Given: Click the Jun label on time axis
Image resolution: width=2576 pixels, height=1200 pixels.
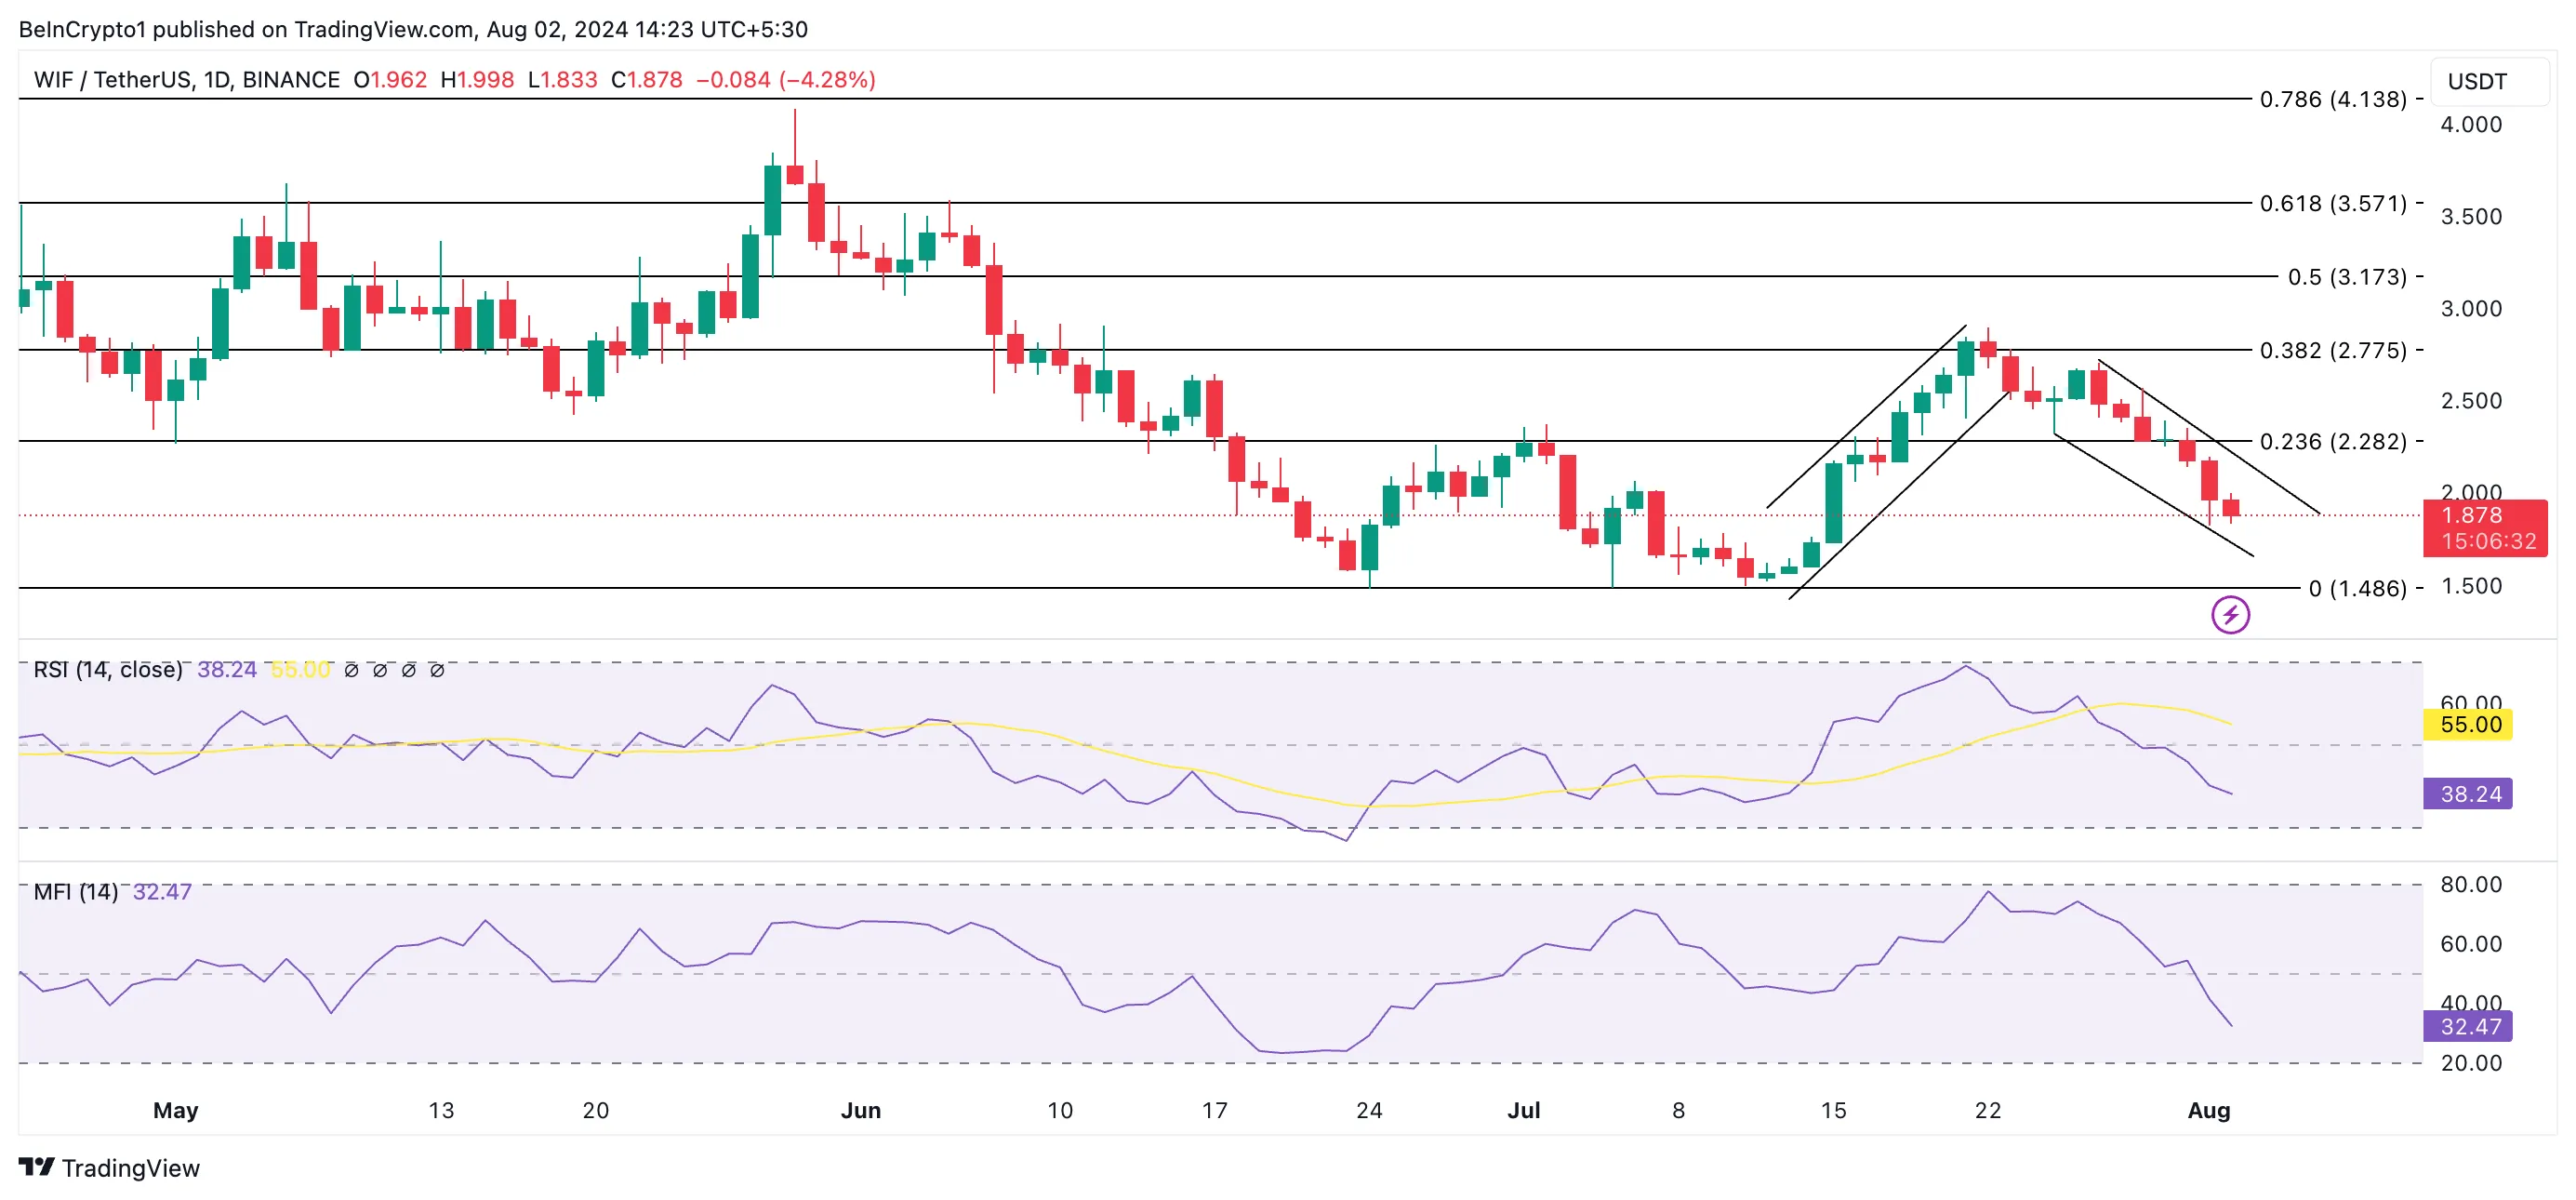Looking at the screenshot, I should click(860, 1110).
